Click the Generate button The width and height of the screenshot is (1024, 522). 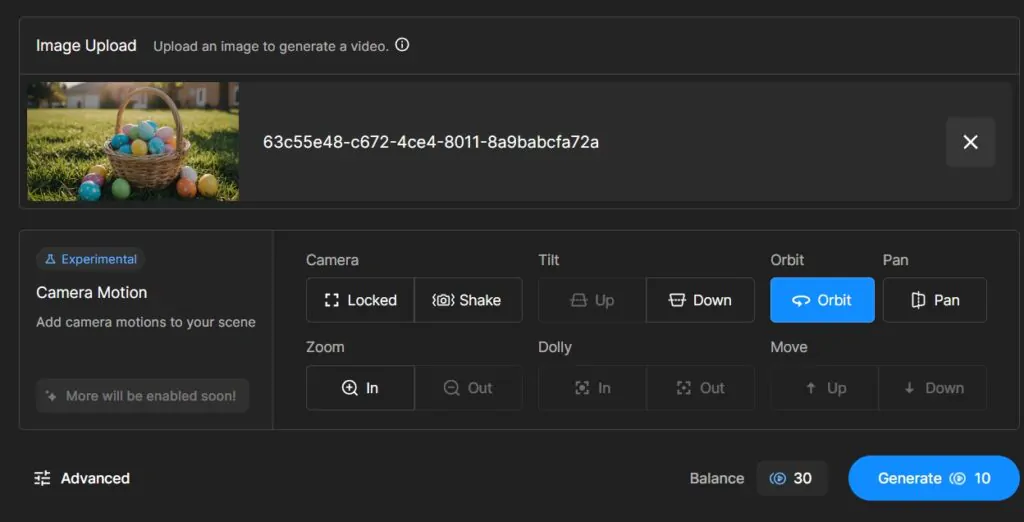tap(933, 478)
